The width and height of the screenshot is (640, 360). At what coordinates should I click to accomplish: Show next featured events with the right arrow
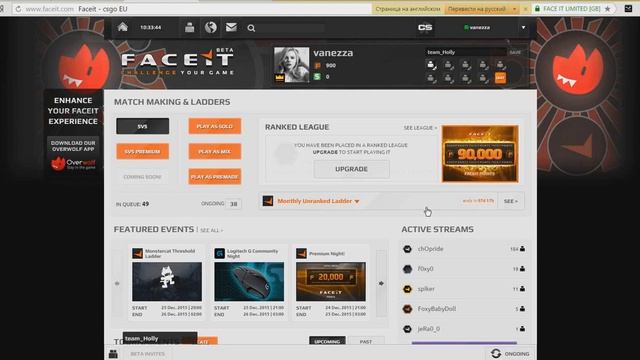click(381, 283)
